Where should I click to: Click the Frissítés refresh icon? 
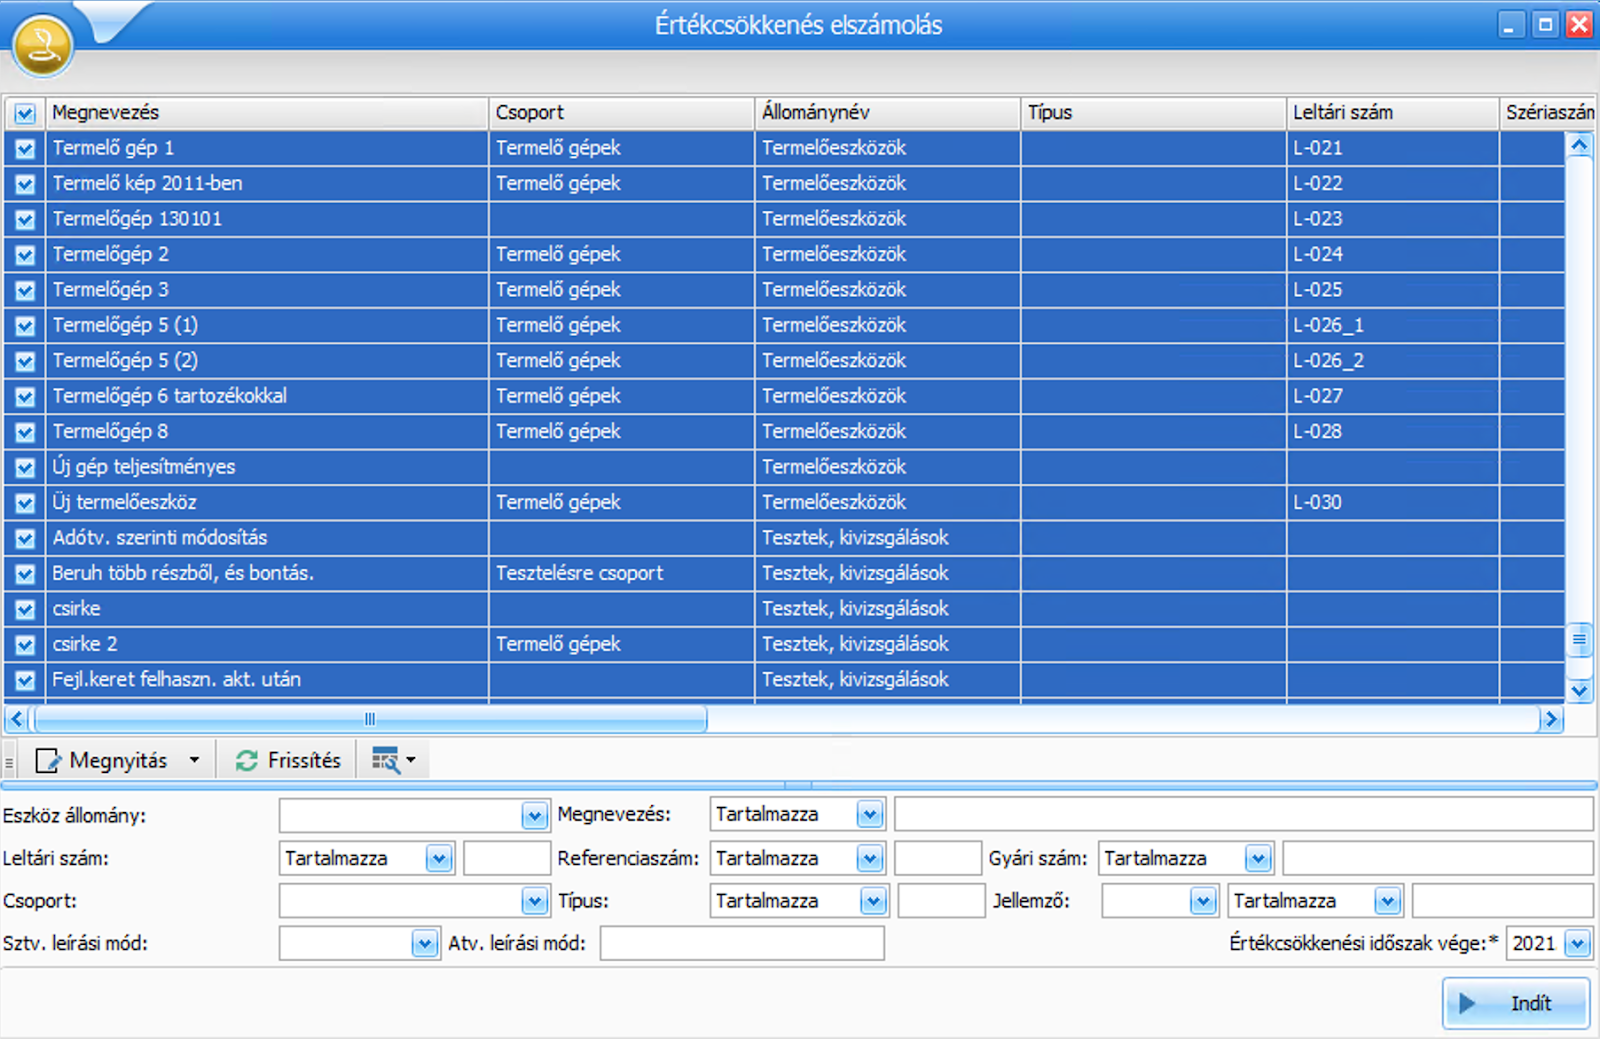(x=246, y=761)
